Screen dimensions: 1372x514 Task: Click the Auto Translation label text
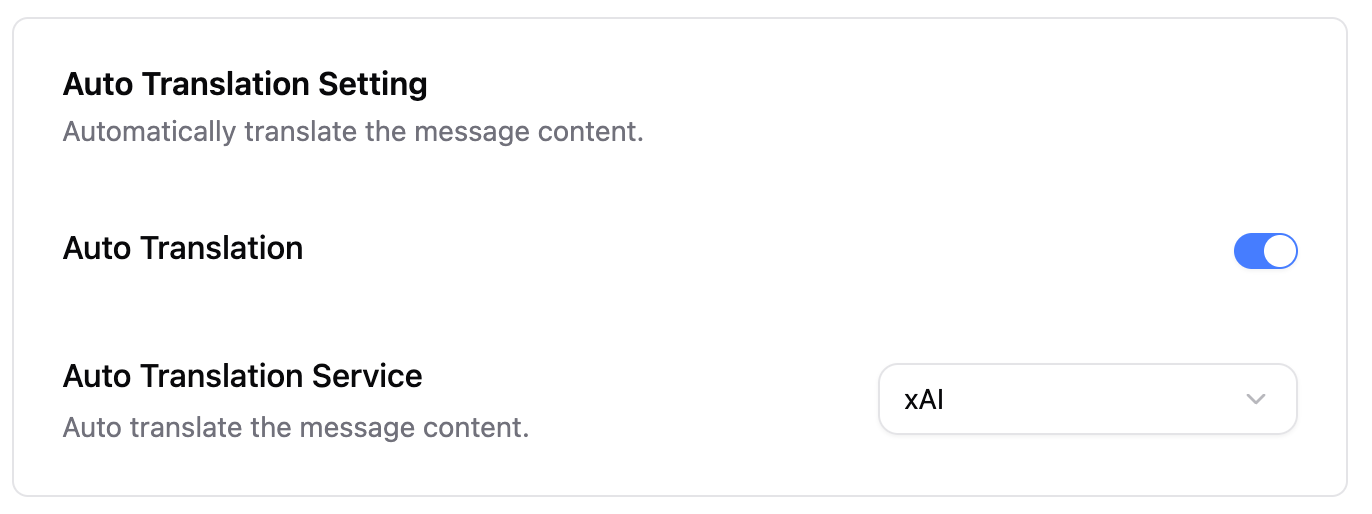(183, 248)
